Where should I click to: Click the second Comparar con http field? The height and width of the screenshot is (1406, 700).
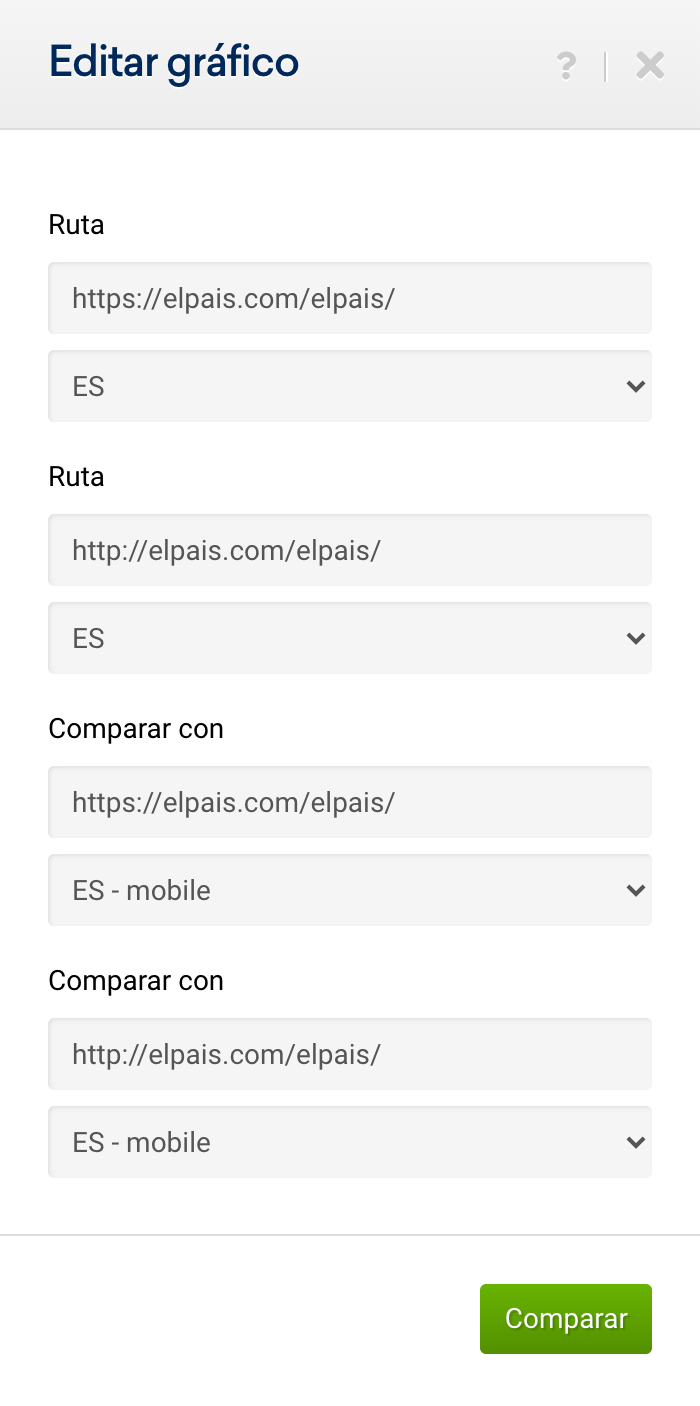tap(350, 1054)
